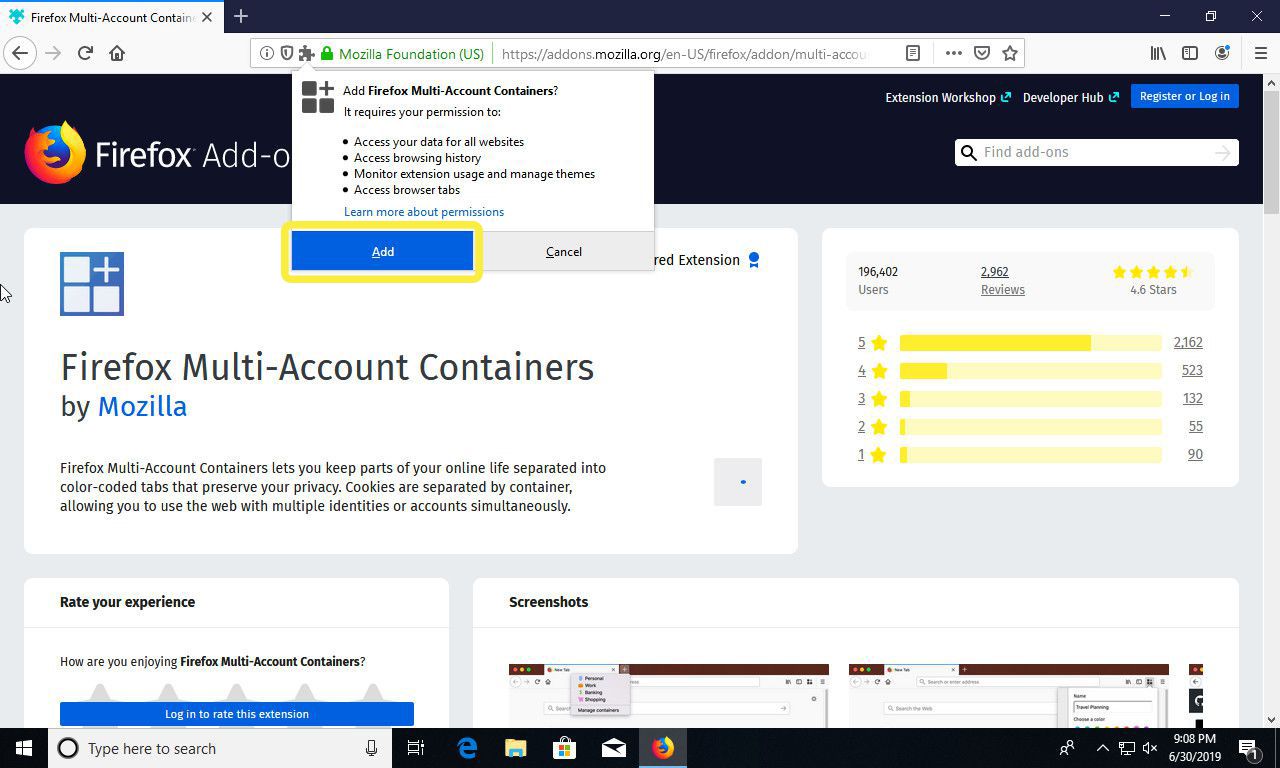The image size is (1280, 768).
Task: Open Mail app from the taskbar
Action: [613, 748]
